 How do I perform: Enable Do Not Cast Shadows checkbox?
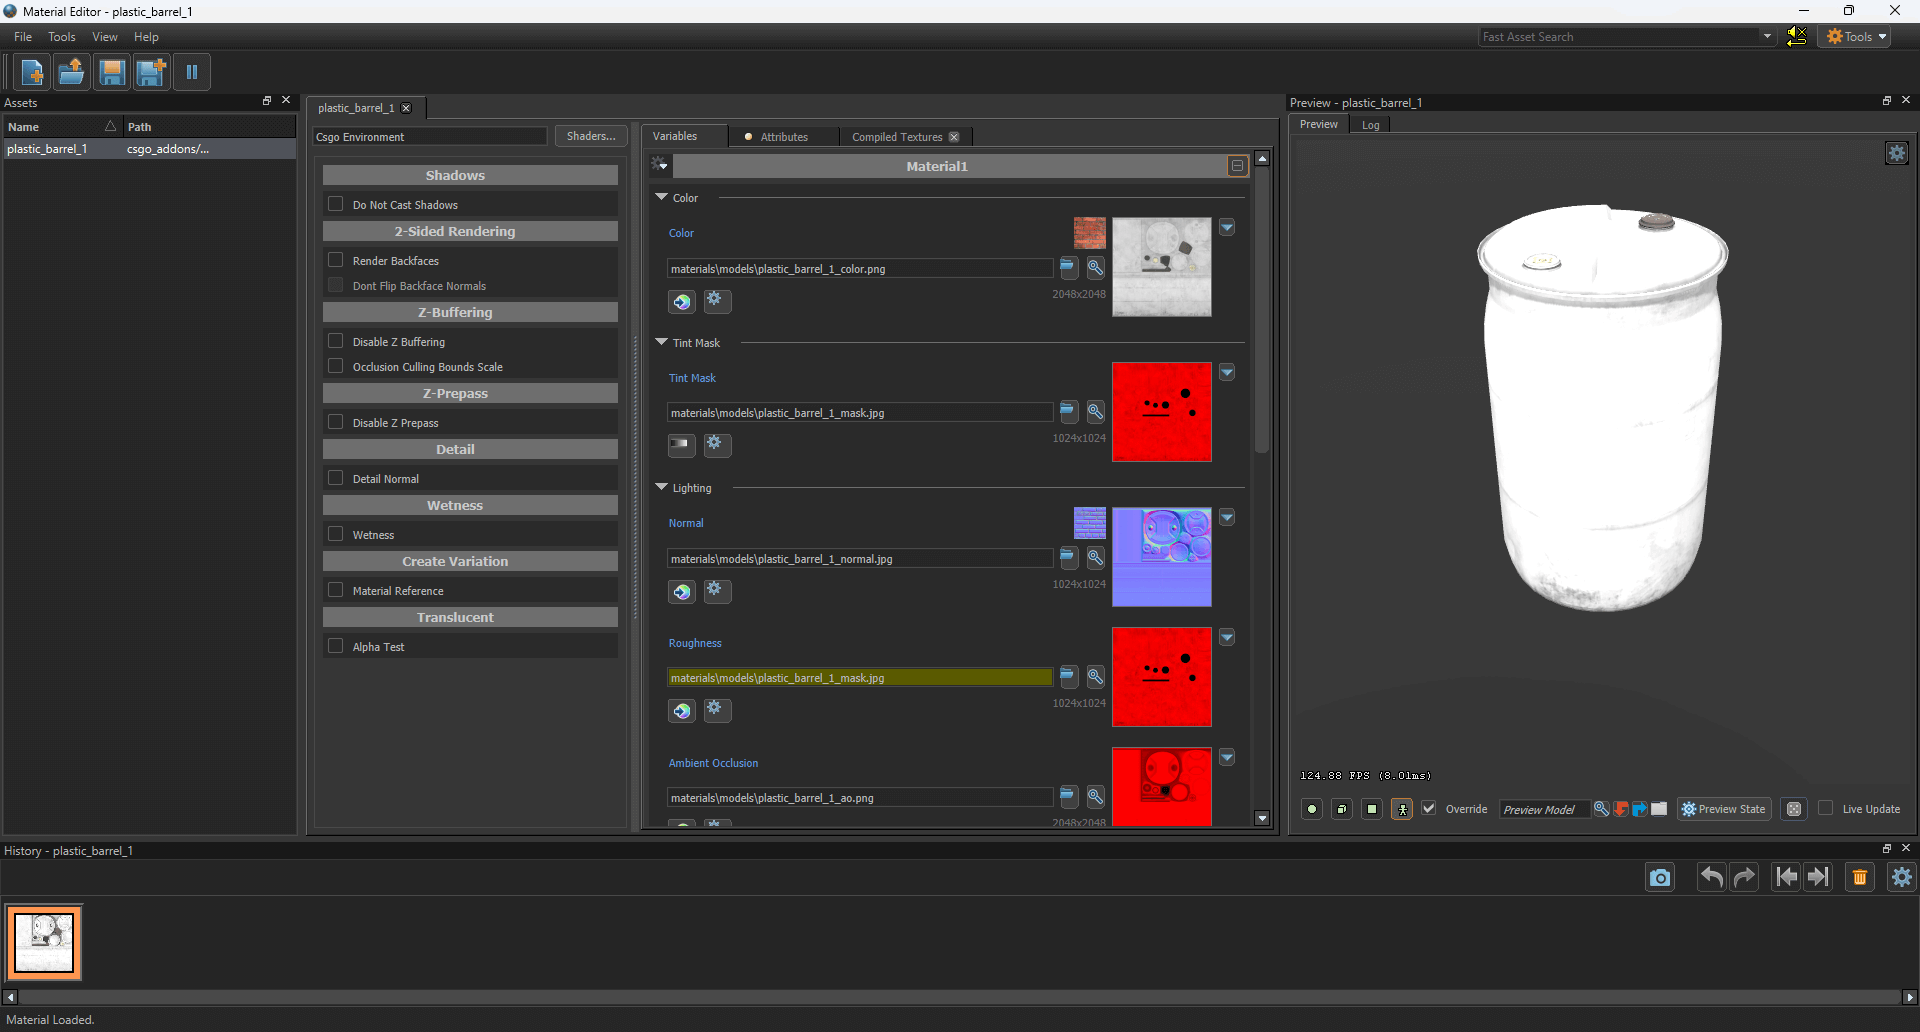[336, 204]
